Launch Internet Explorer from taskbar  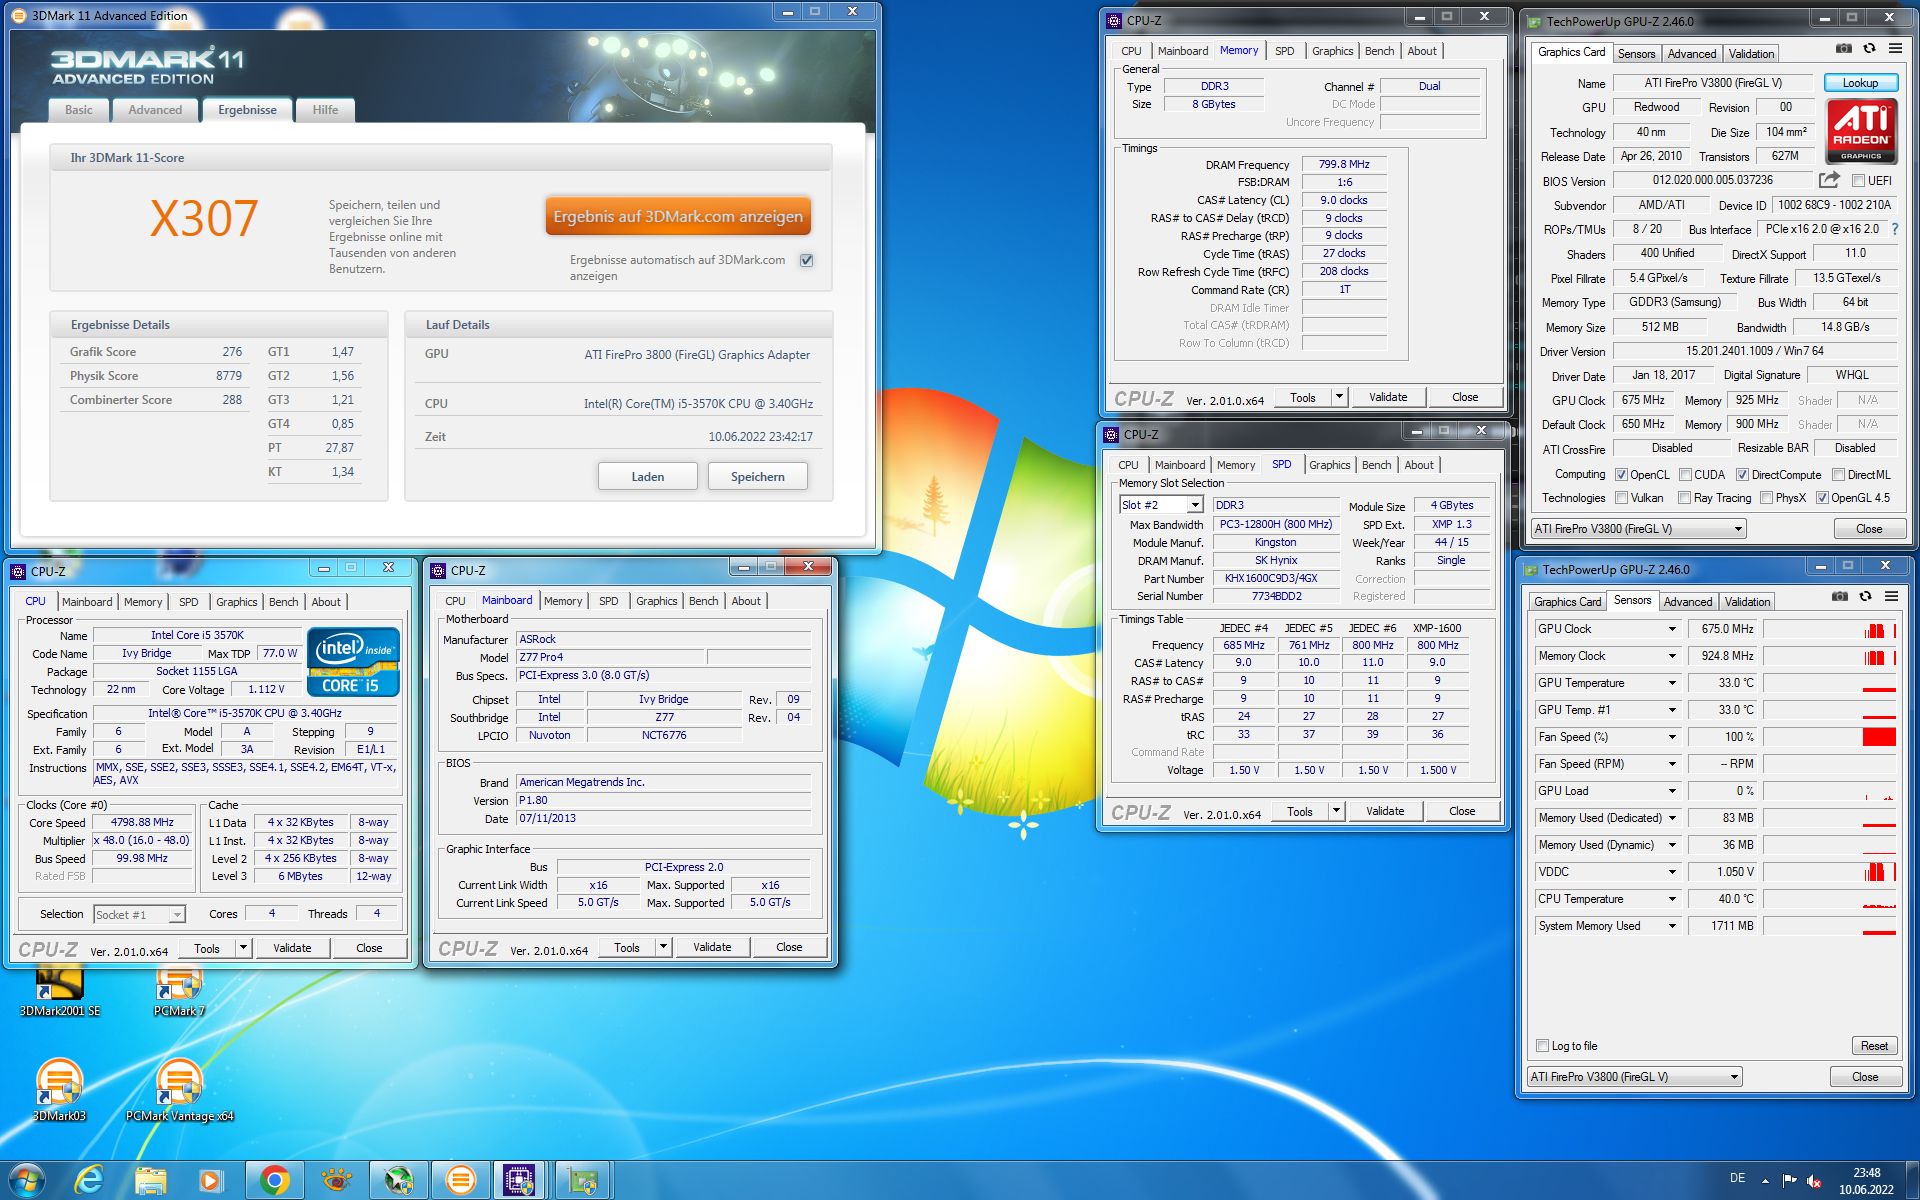click(89, 1181)
